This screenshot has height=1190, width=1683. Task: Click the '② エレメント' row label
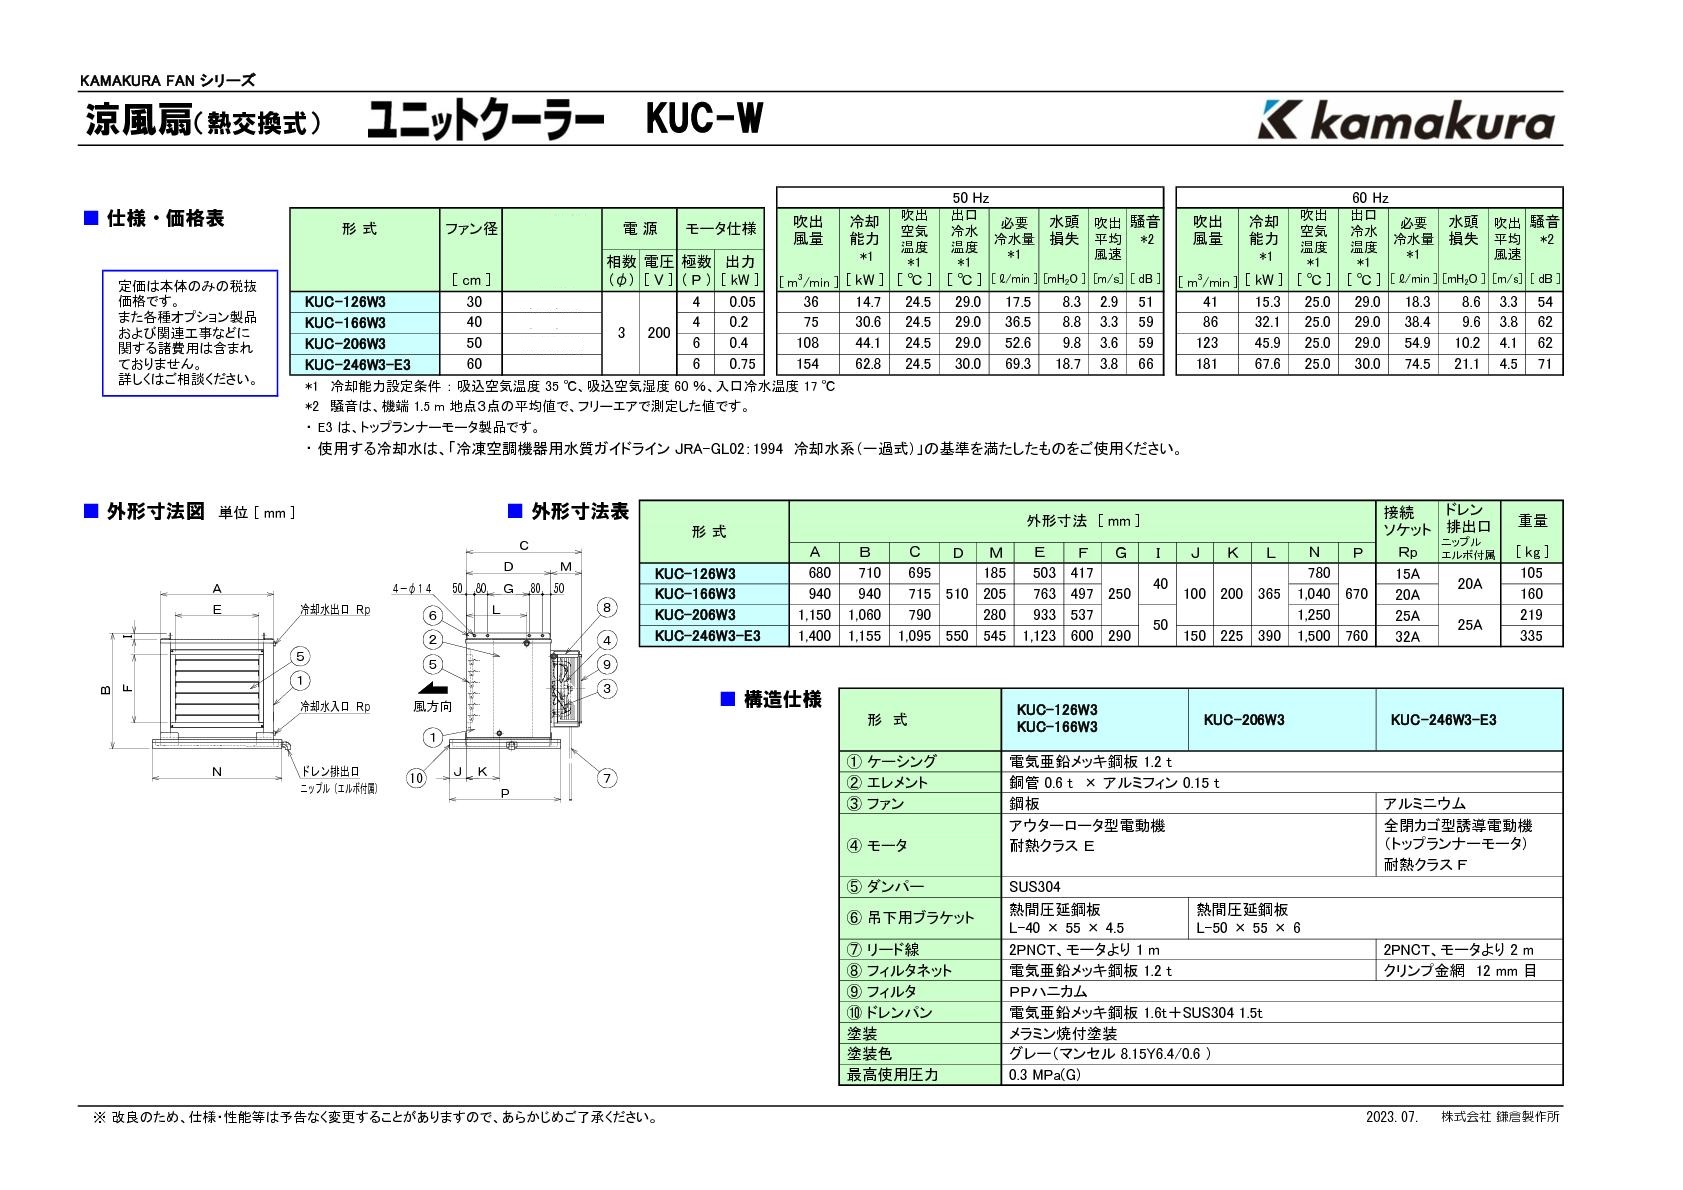888,783
